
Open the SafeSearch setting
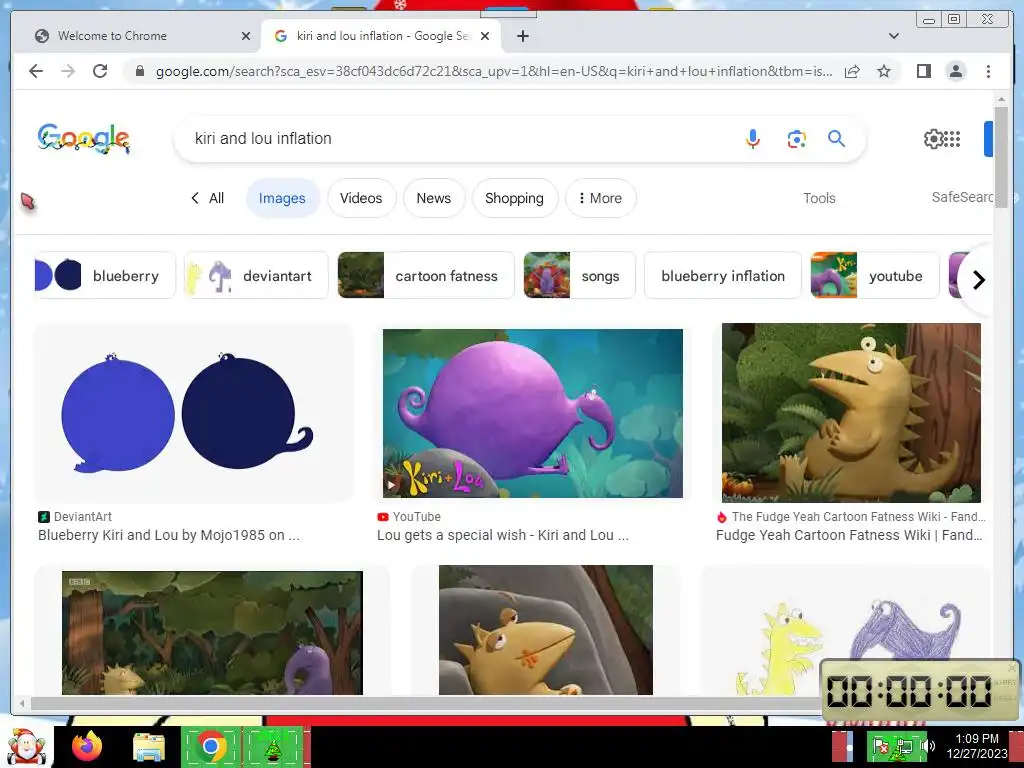click(961, 197)
